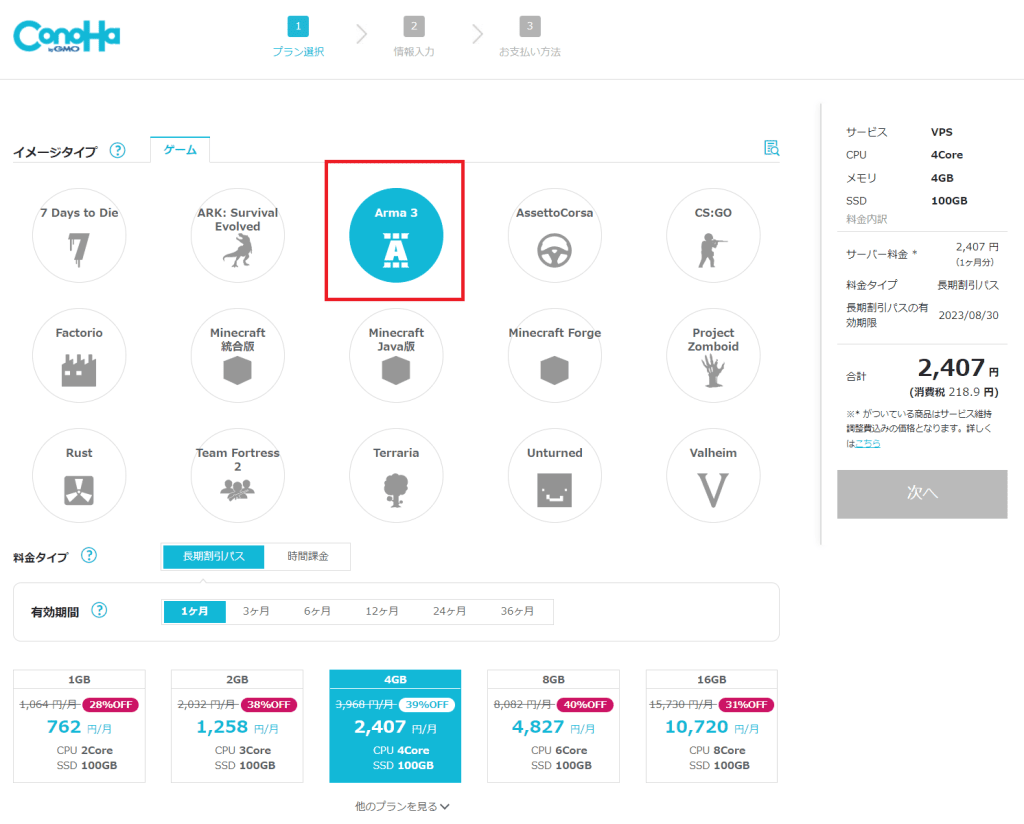Click the 合計 2,407 円 total amount
Screen dimensions: 1024x824
click(x=958, y=369)
